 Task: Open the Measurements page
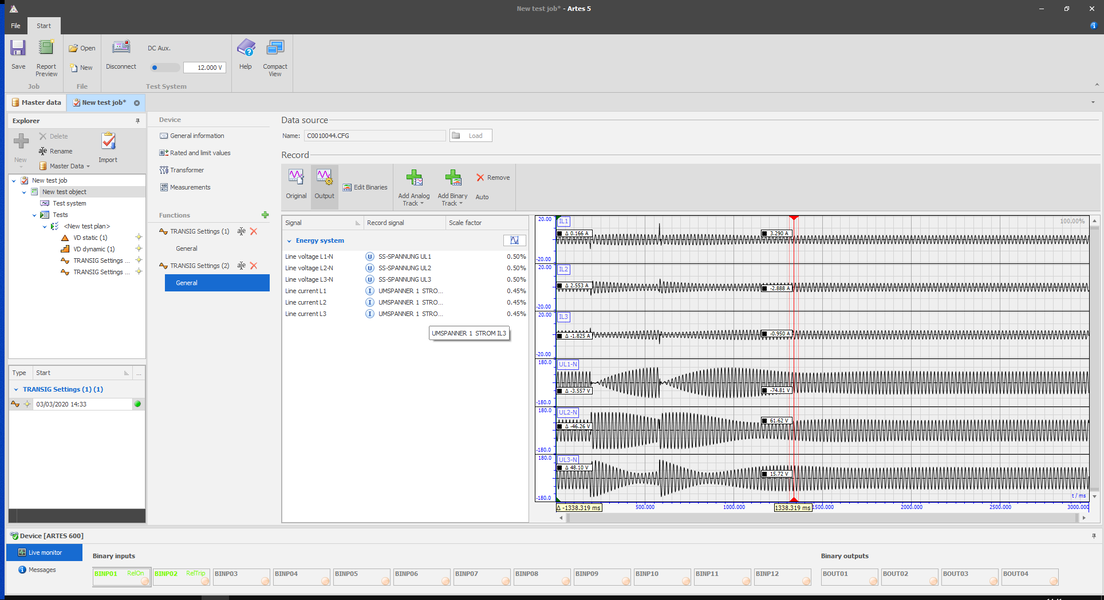[x=185, y=187]
